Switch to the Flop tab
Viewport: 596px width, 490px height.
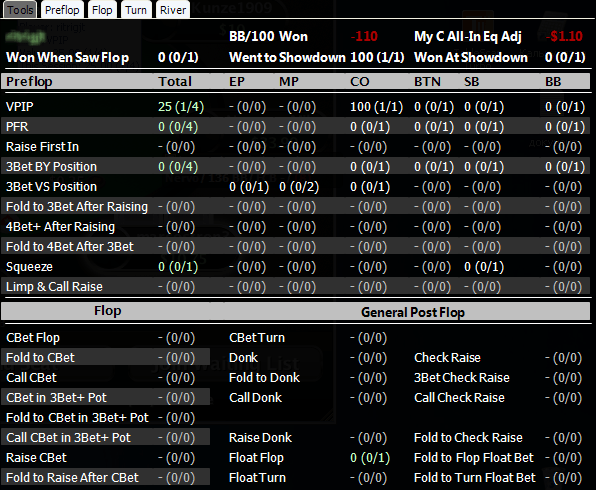click(x=102, y=10)
